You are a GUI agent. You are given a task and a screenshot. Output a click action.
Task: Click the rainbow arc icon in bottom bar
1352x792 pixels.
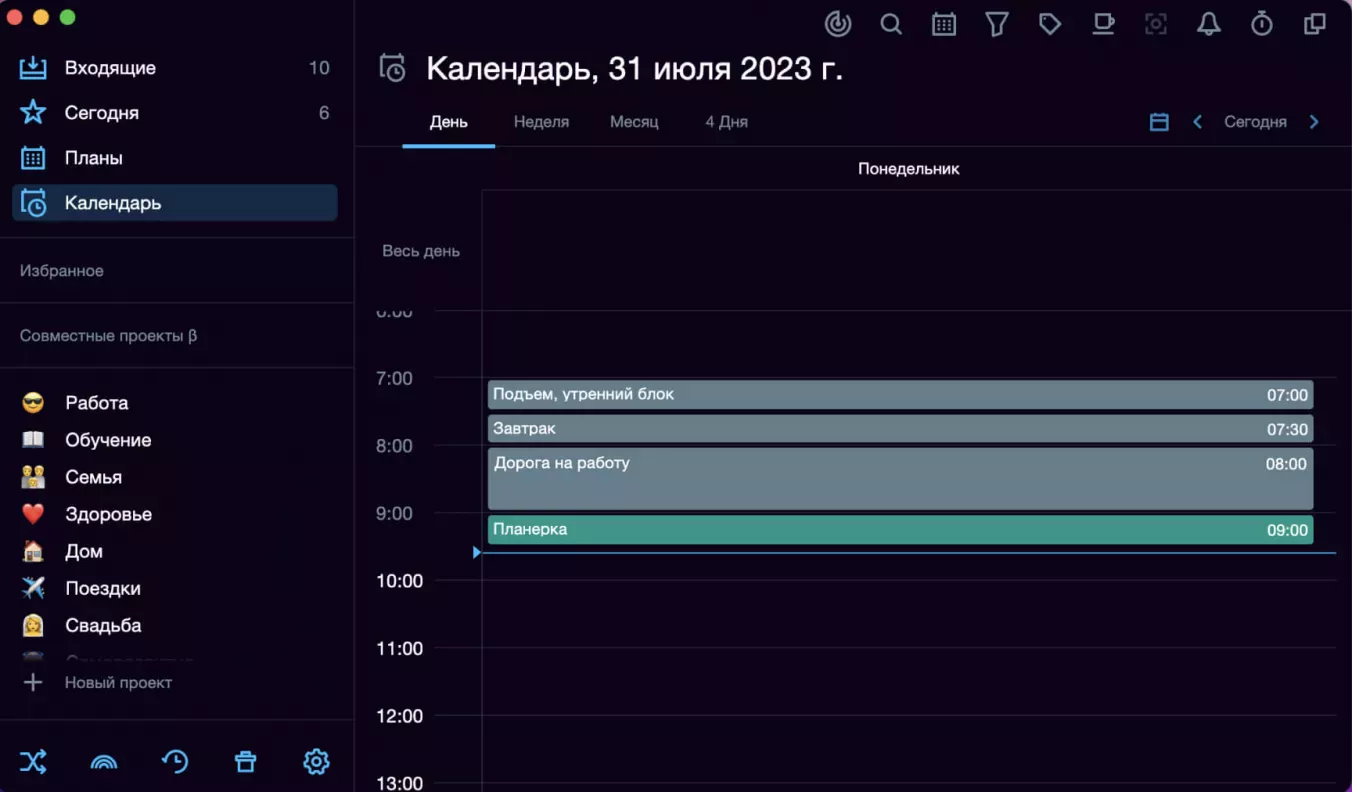(104, 762)
